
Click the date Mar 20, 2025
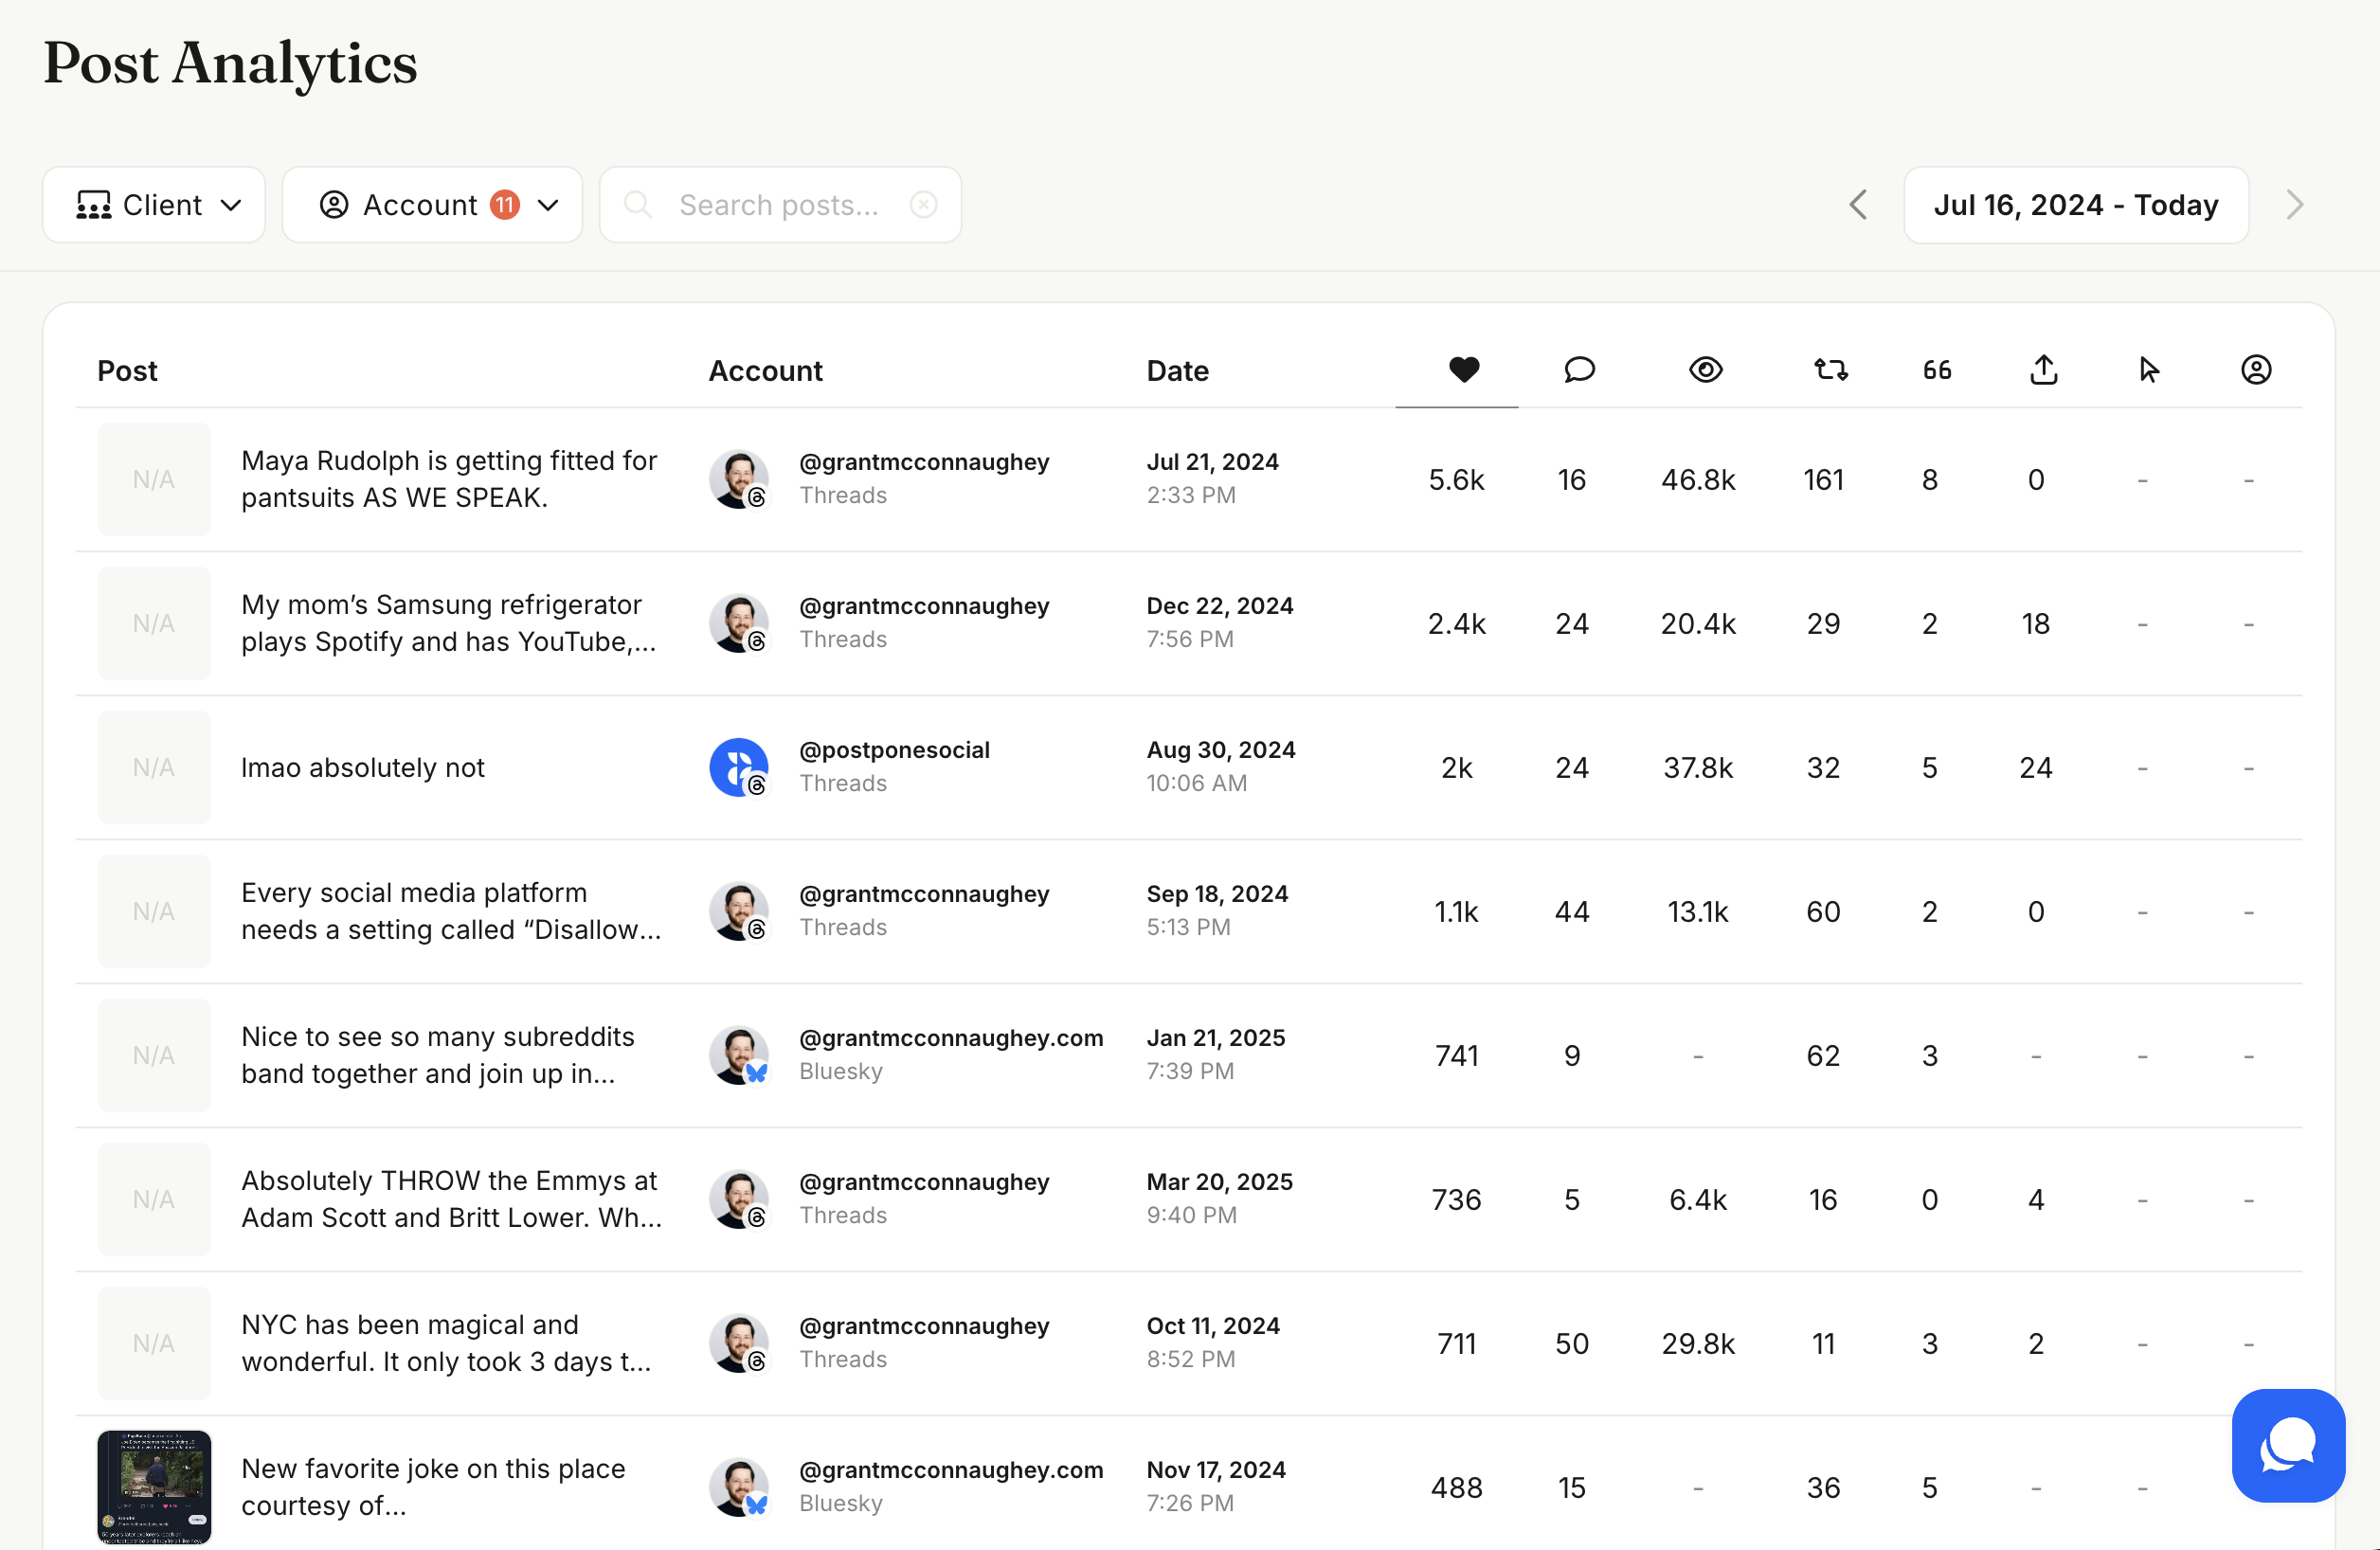pyautogui.click(x=1219, y=1182)
